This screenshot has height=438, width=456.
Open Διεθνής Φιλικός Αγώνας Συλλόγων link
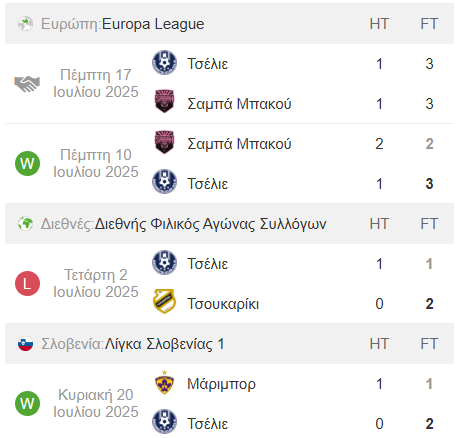click(x=211, y=224)
